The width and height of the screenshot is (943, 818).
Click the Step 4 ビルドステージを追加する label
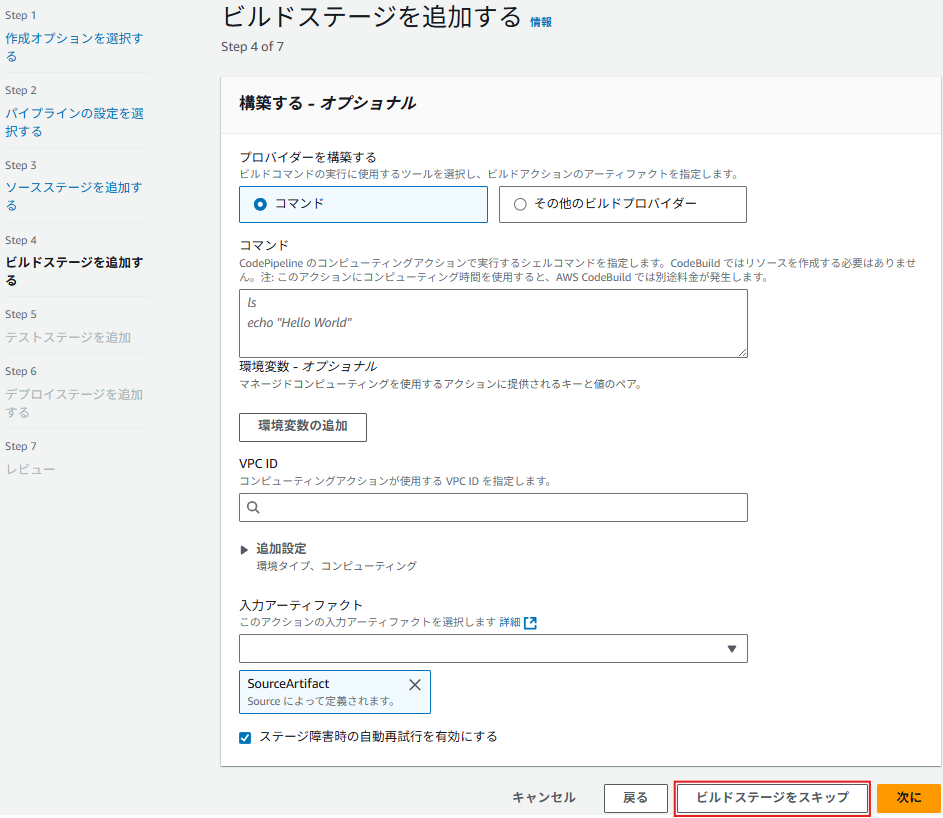click(75, 271)
